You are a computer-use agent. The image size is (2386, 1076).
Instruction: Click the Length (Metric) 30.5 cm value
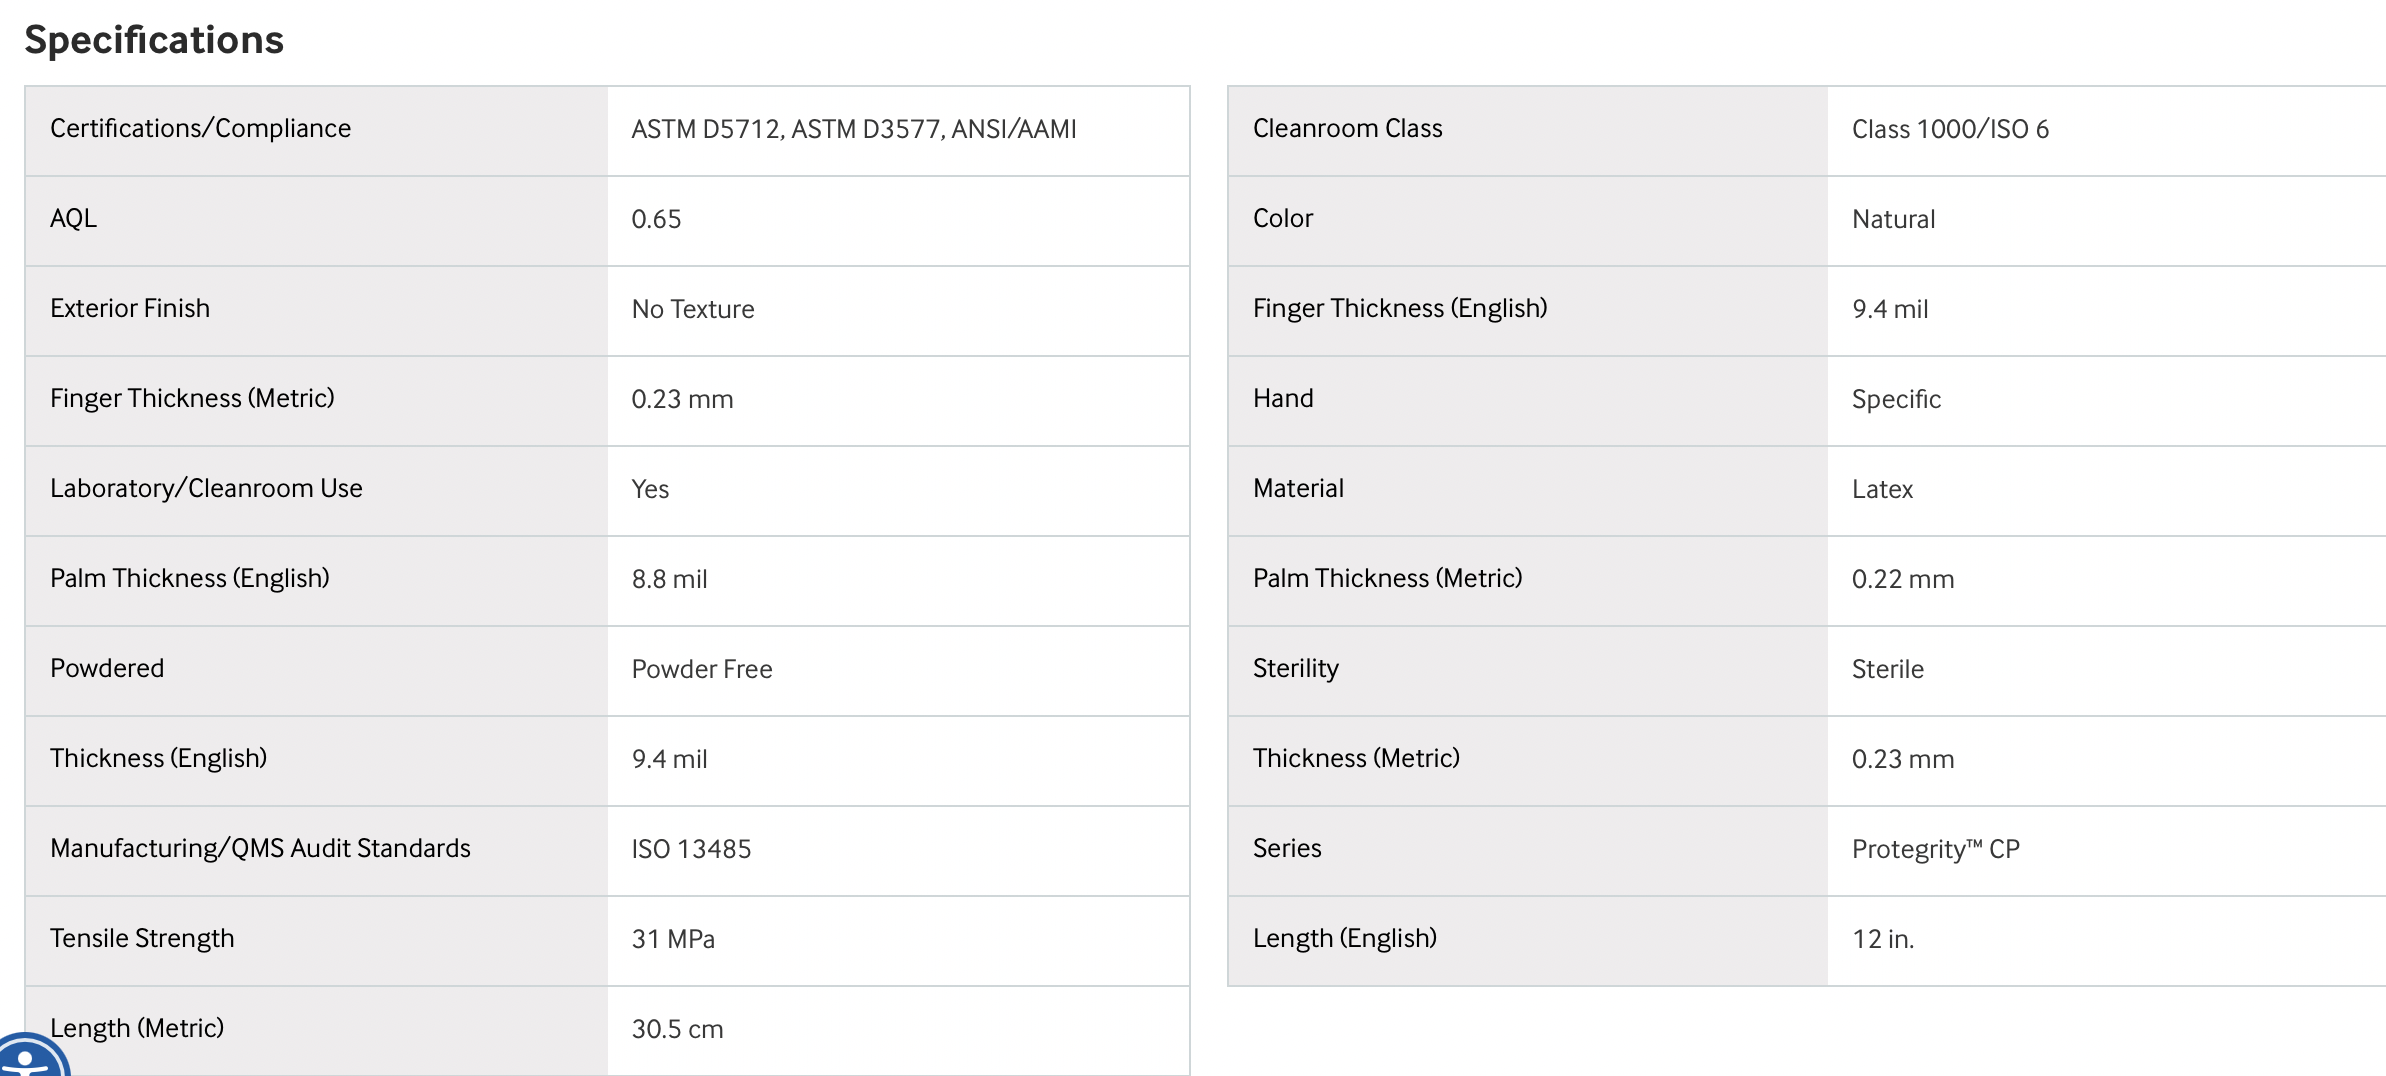click(677, 1029)
